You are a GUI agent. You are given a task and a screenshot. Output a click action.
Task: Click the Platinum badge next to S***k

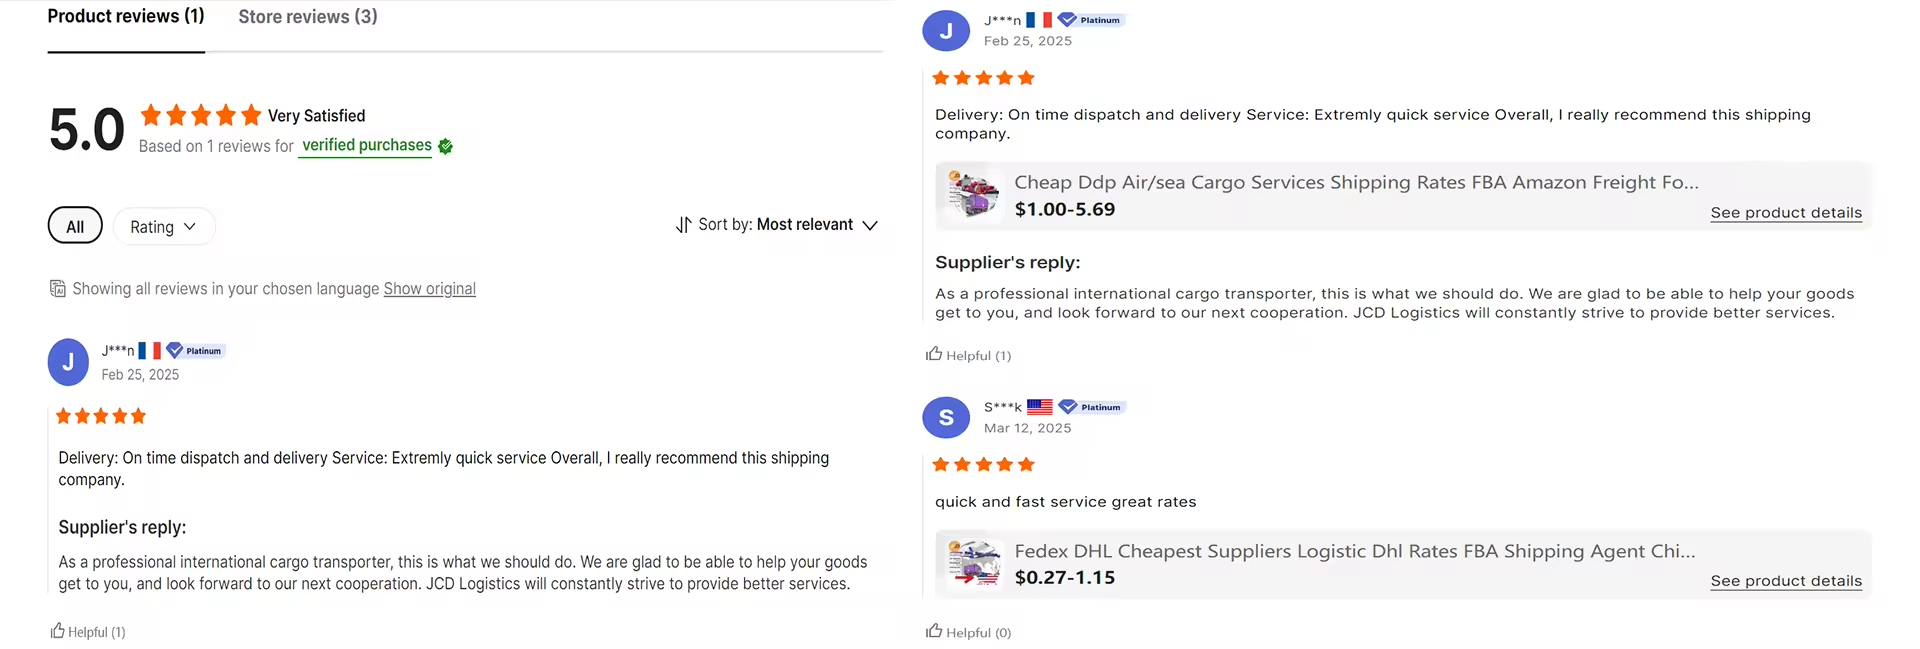(1092, 407)
